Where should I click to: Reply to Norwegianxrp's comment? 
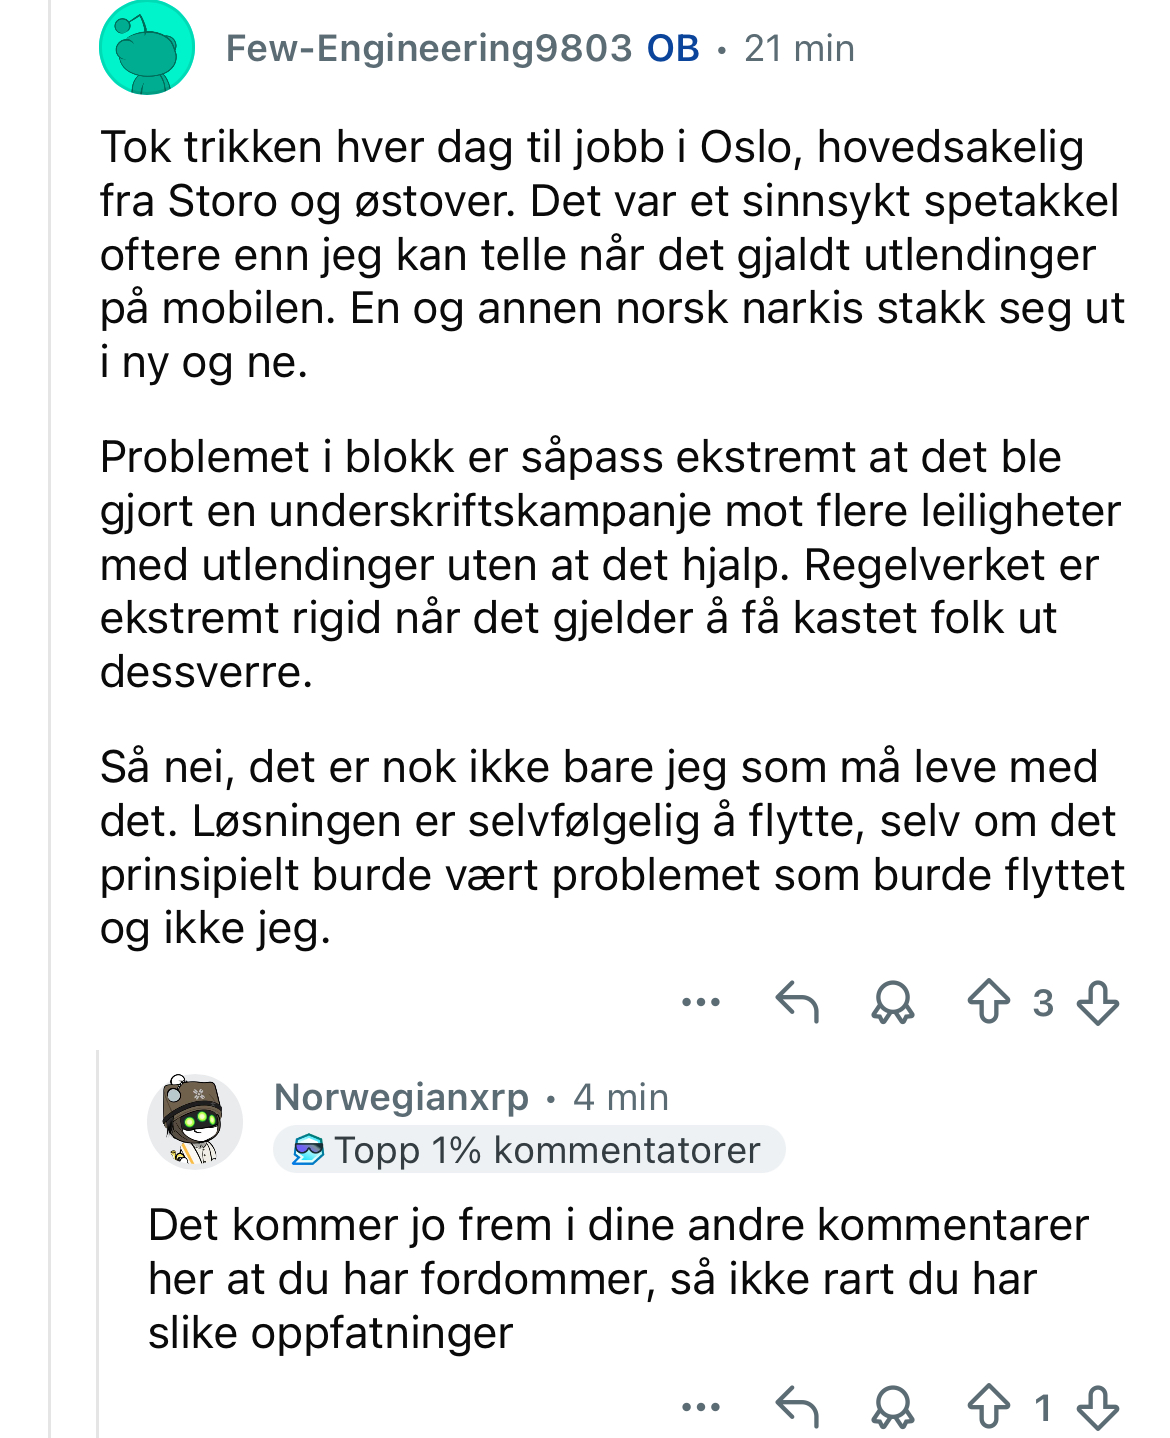[x=797, y=1408]
